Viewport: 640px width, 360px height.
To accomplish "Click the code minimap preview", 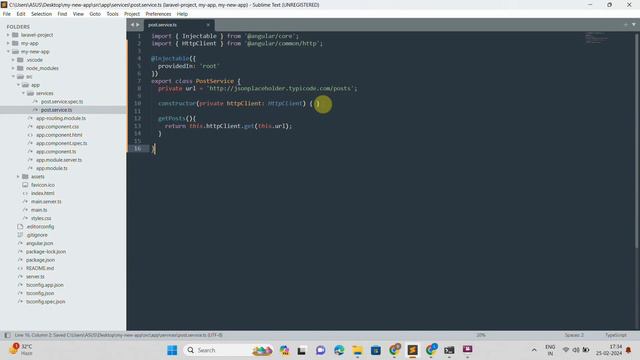I will (597, 38).
